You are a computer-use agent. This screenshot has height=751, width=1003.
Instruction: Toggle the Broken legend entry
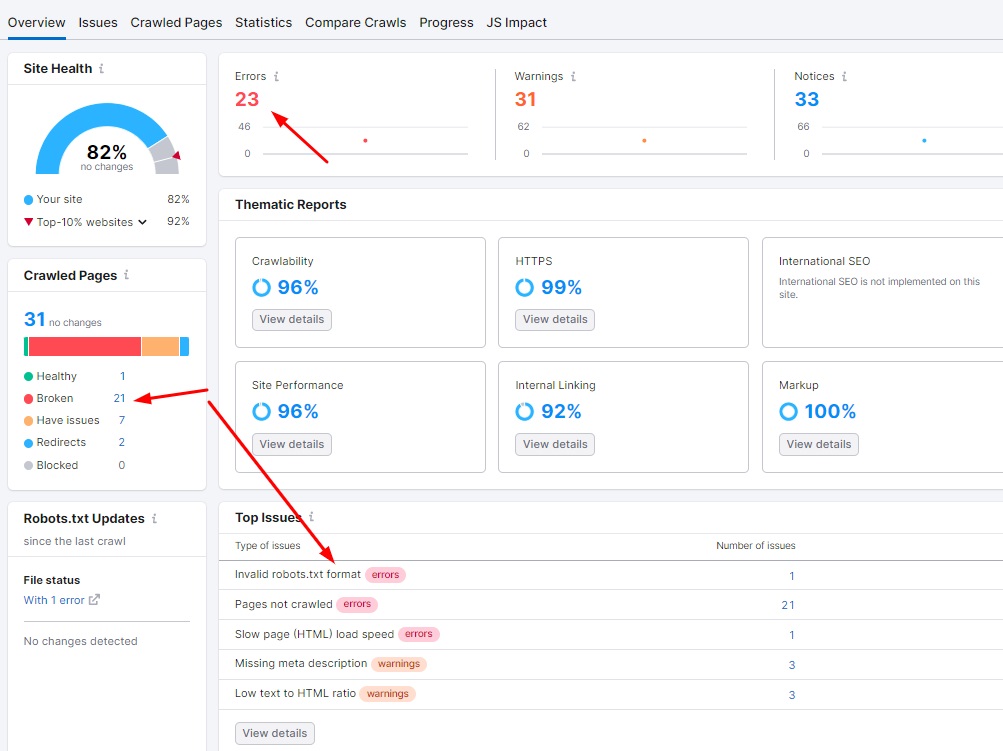point(54,398)
